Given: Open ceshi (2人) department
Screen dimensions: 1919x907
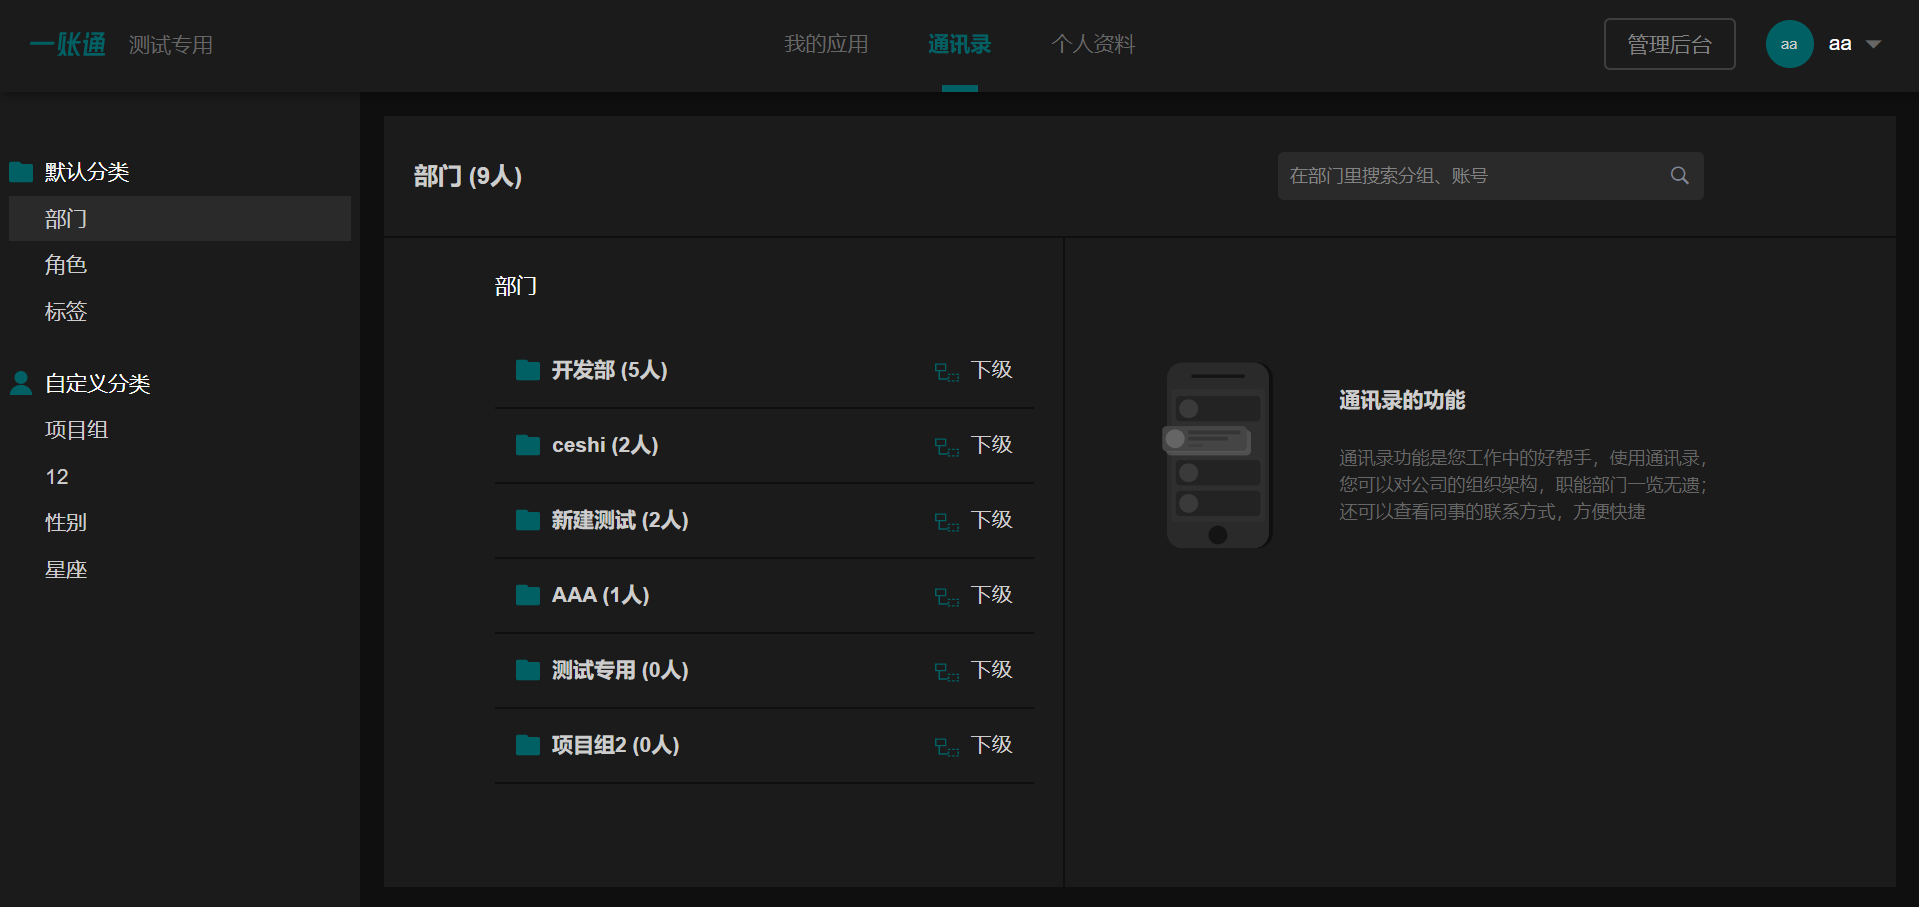Looking at the screenshot, I should (x=605, y=445).
